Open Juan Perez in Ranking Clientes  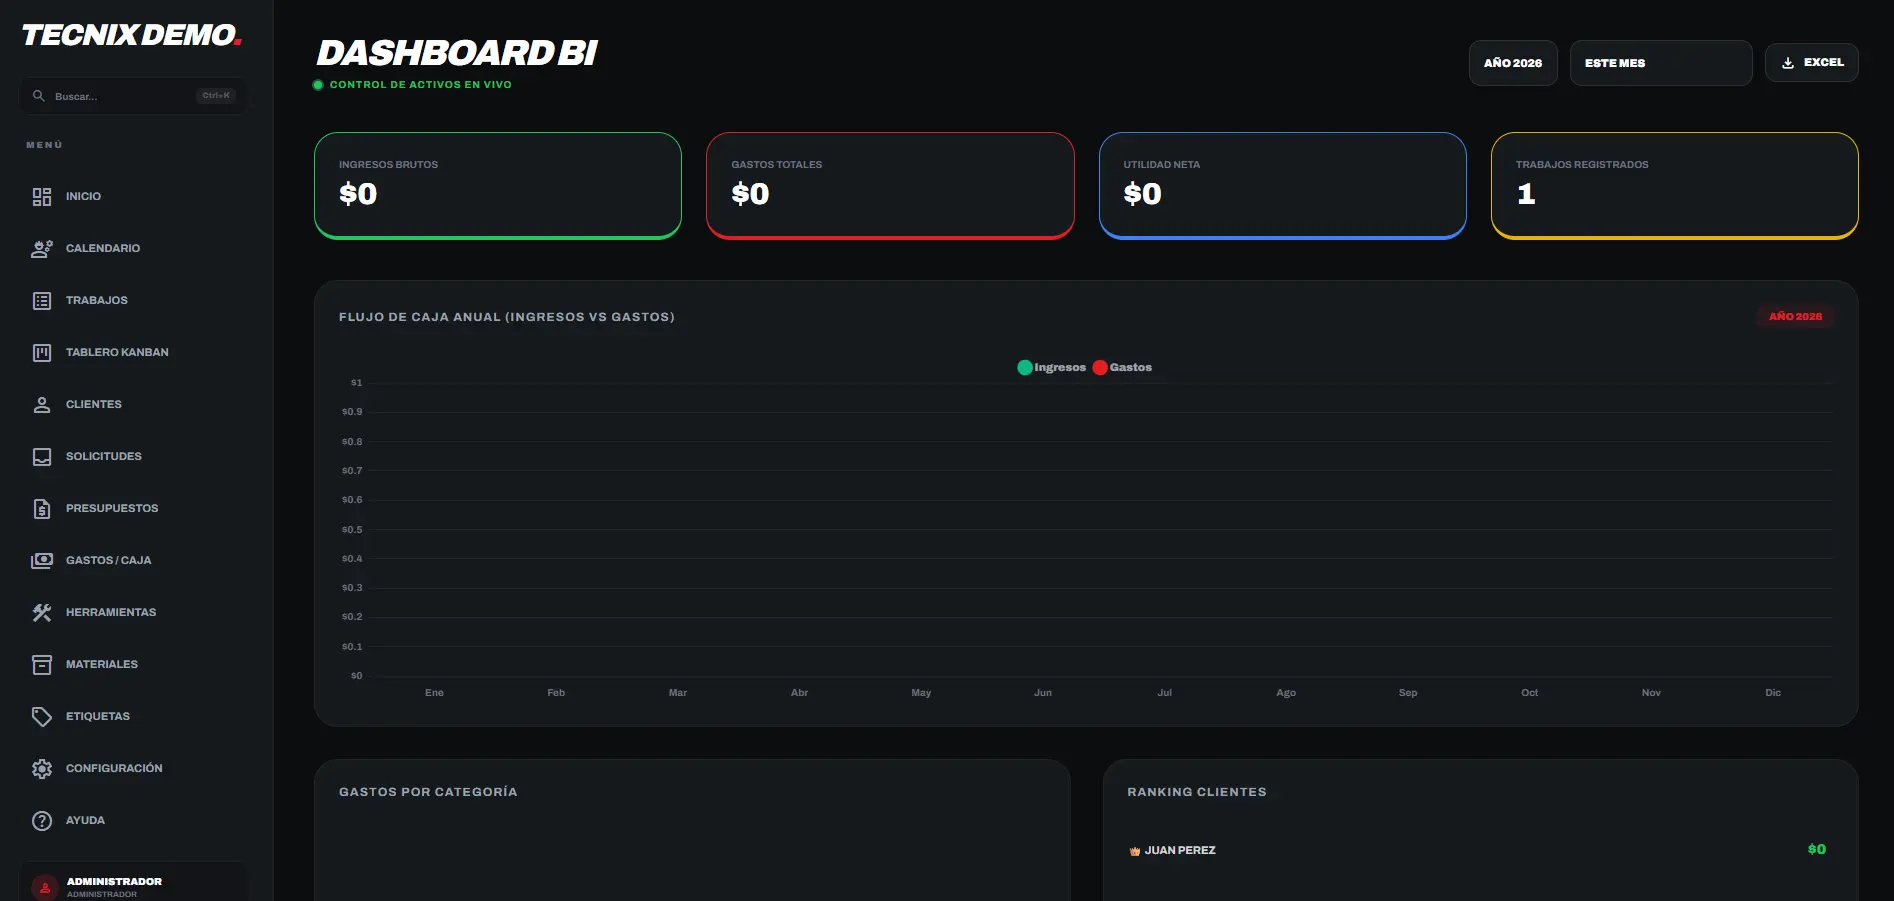click(x=1180, y=851)
